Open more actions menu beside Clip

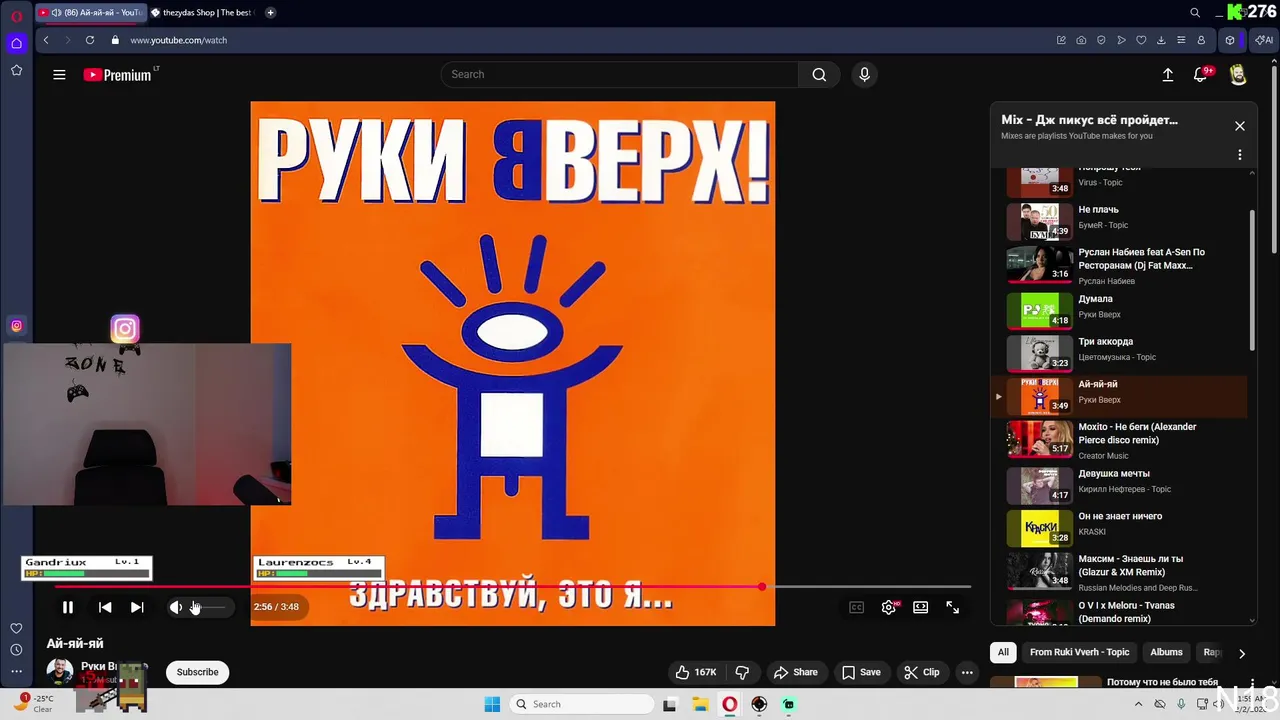point(967,672)
